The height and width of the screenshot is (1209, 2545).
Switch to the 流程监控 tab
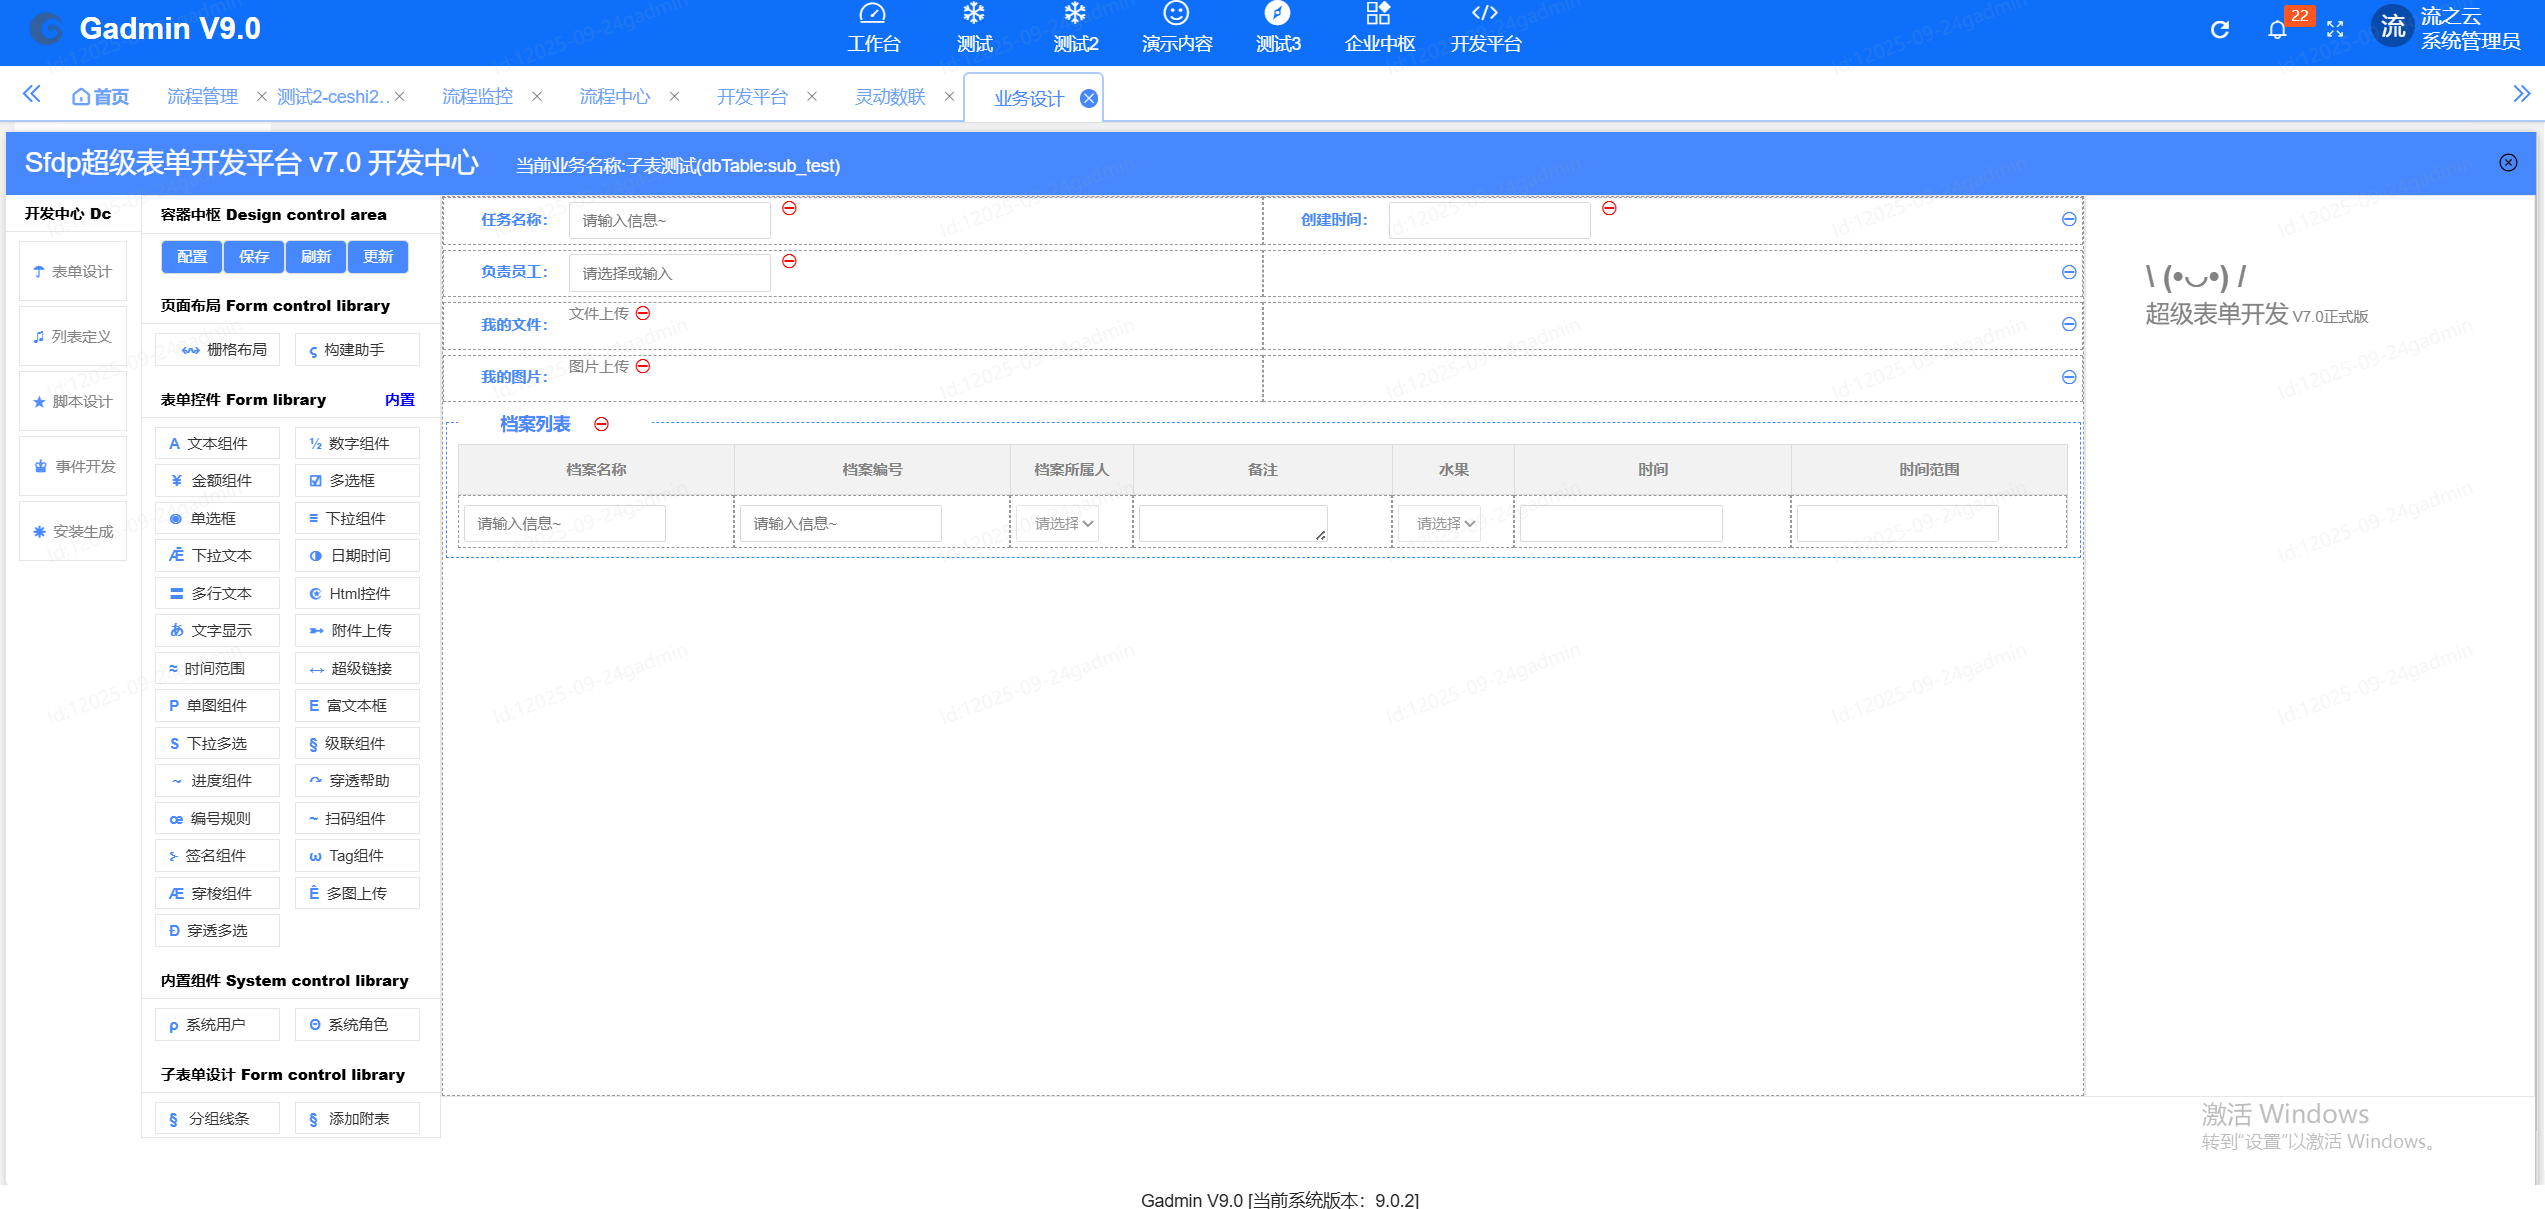(x=477, y=97)
